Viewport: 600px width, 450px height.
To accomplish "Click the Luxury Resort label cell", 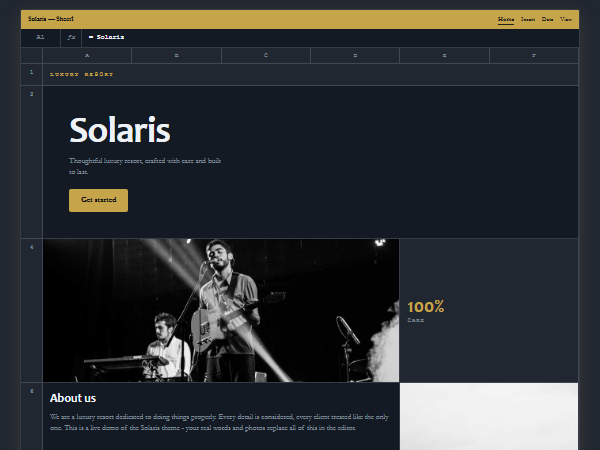I will pyautogui.click(x=310, y=74).
